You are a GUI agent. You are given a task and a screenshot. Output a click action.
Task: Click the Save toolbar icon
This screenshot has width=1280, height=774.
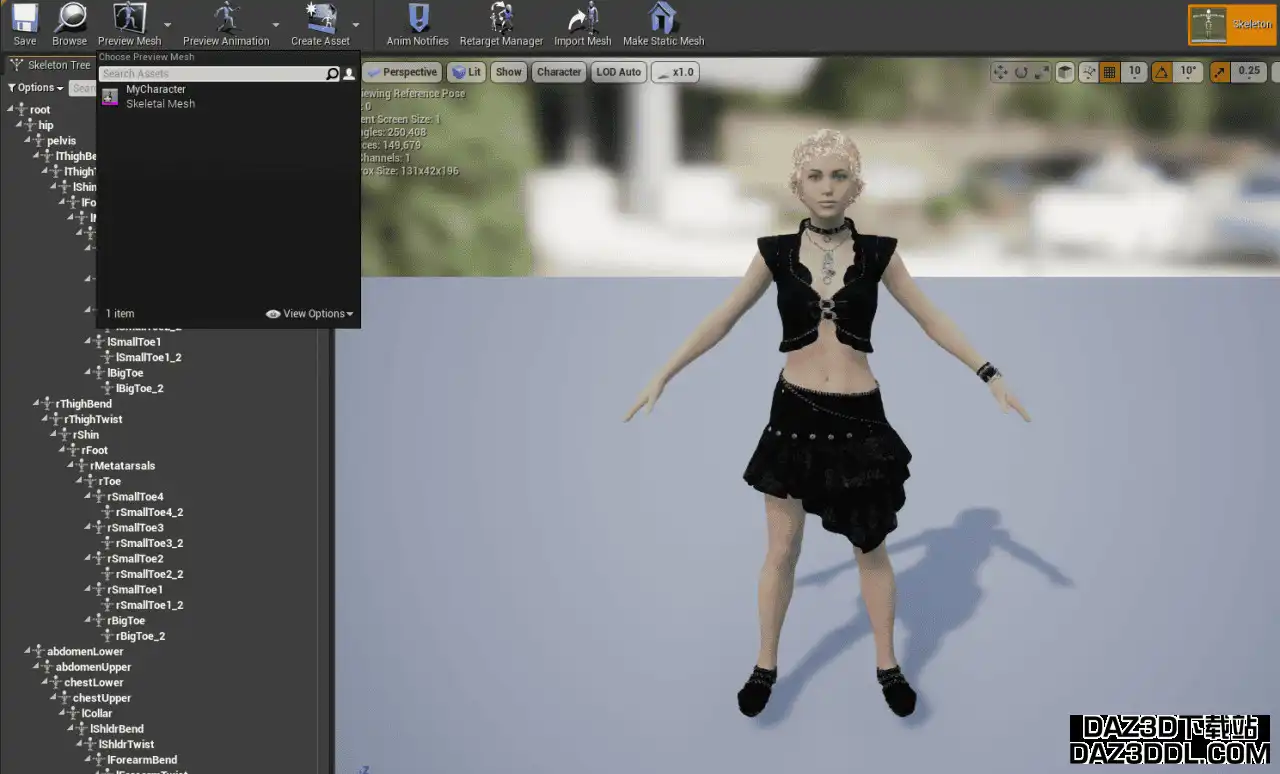click(25, 18)
